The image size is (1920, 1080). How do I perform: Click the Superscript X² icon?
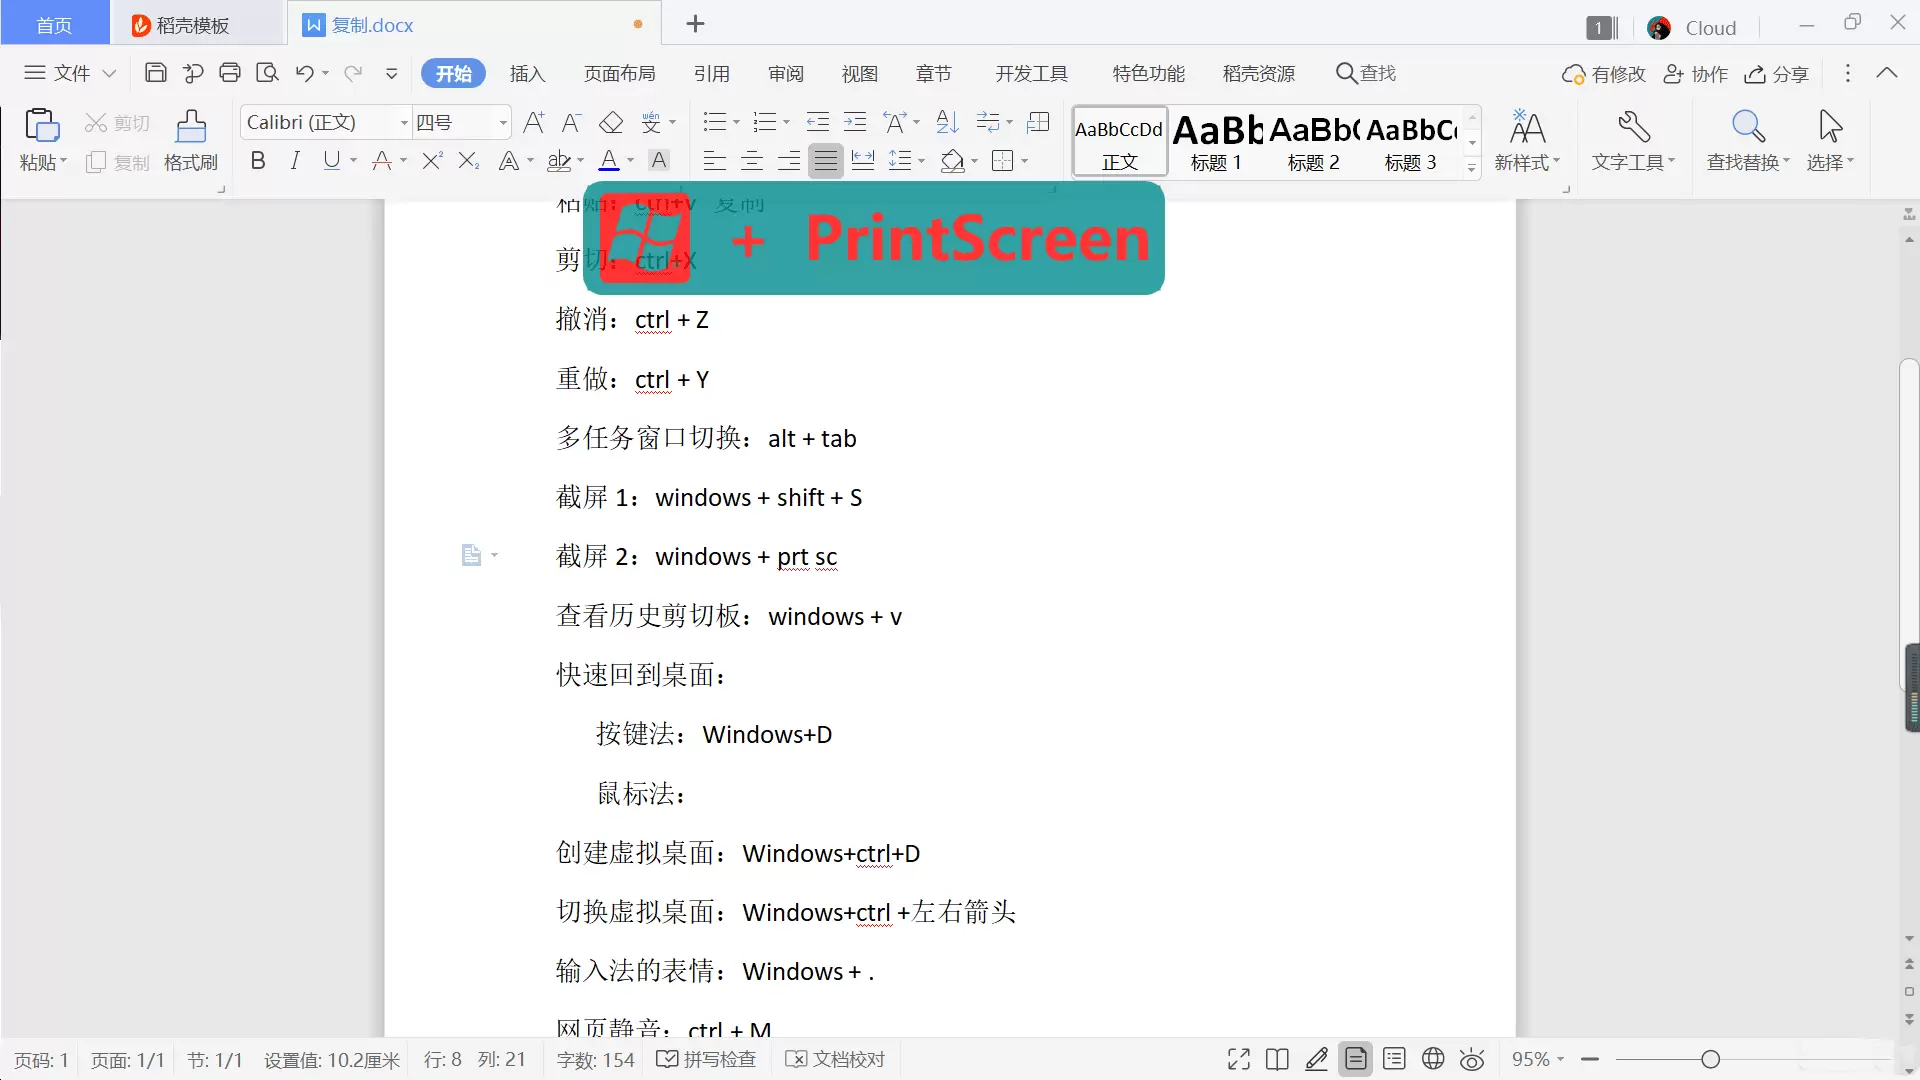432,160
